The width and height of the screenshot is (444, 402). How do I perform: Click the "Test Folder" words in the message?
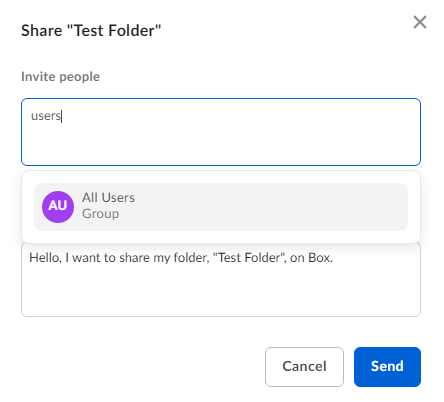point(249,258)
